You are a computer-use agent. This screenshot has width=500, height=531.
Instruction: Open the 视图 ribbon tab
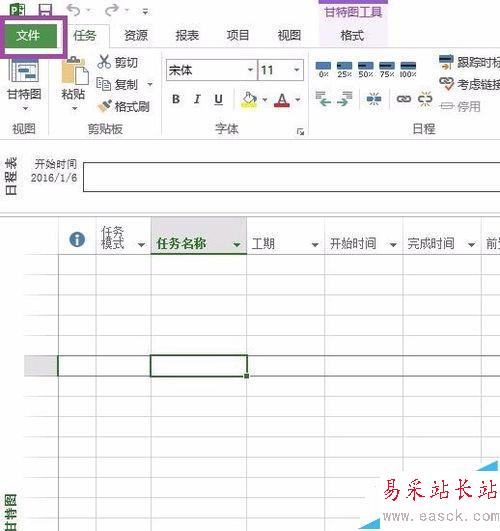tap(289, 36)
